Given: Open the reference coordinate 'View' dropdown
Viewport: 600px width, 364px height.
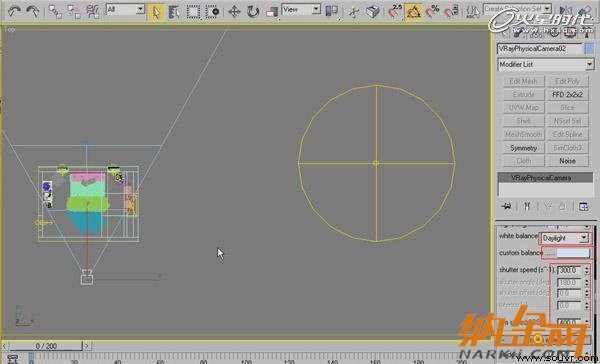Looking at the screenshot, I should pyautogui.click(x=301, y=10).
